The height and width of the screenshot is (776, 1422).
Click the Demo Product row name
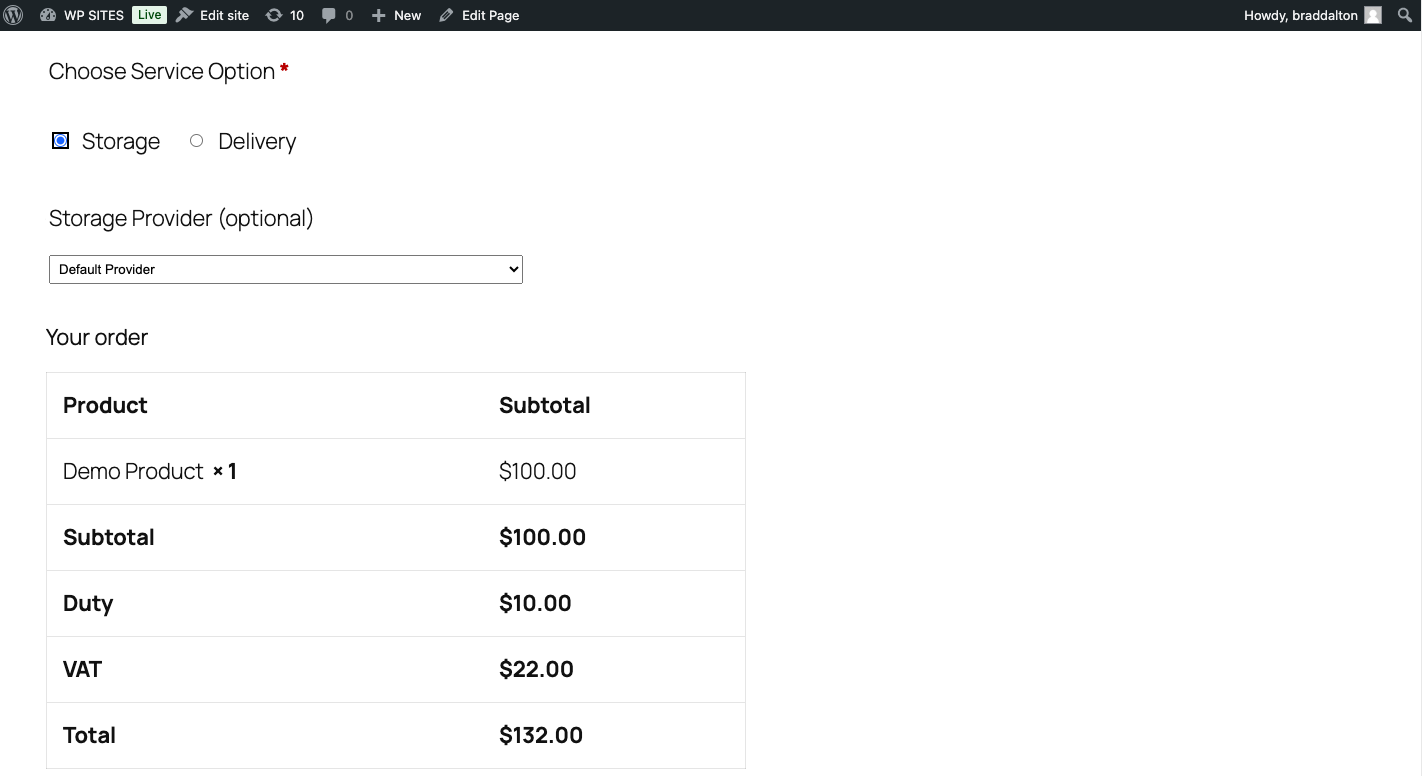click(x=133, y=471)
